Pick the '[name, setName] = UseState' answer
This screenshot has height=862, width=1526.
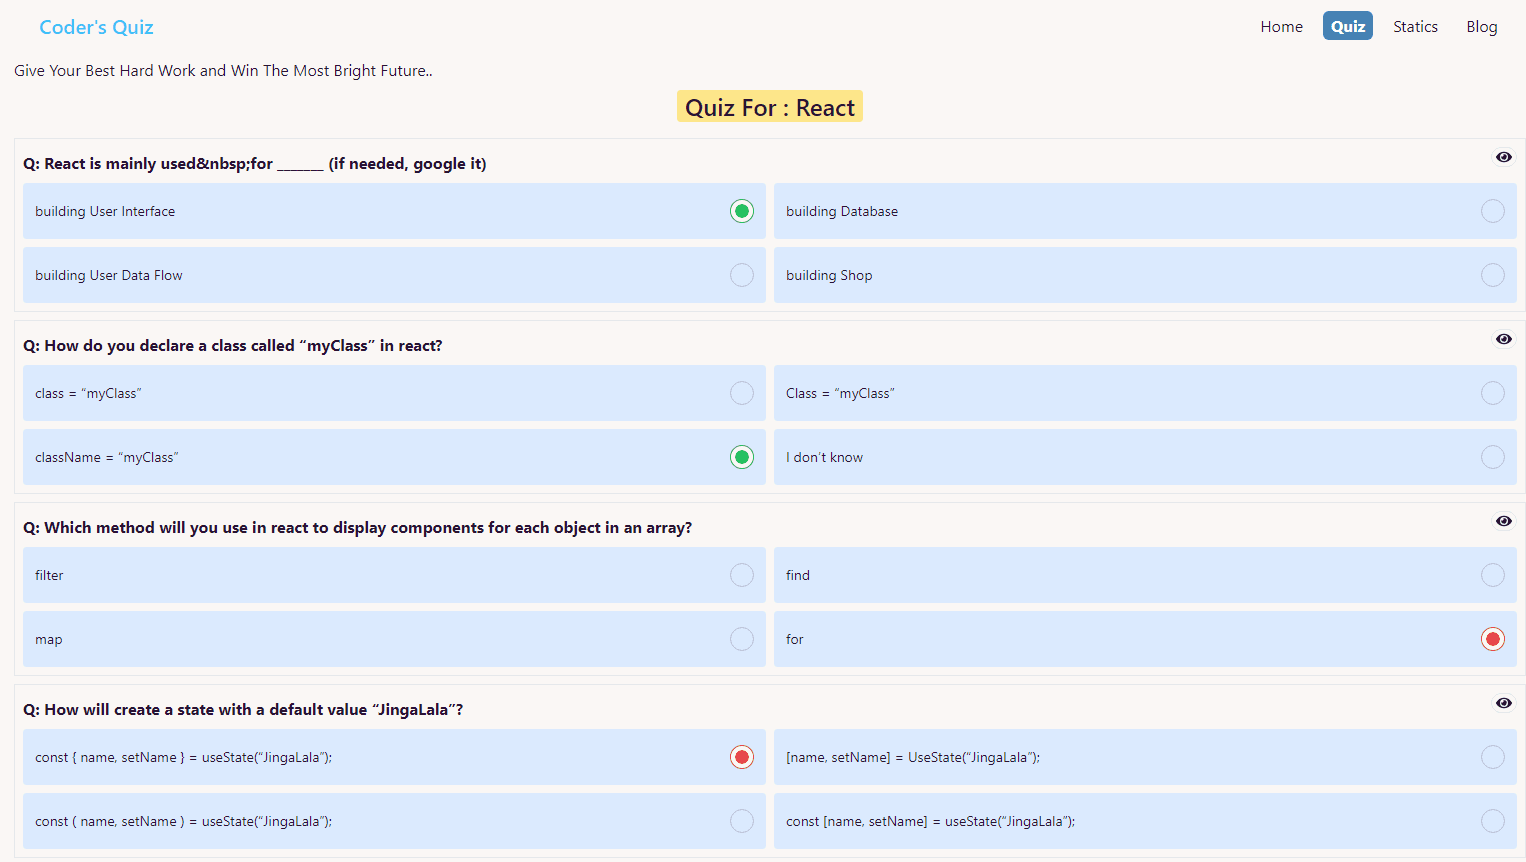[1492, 757]
